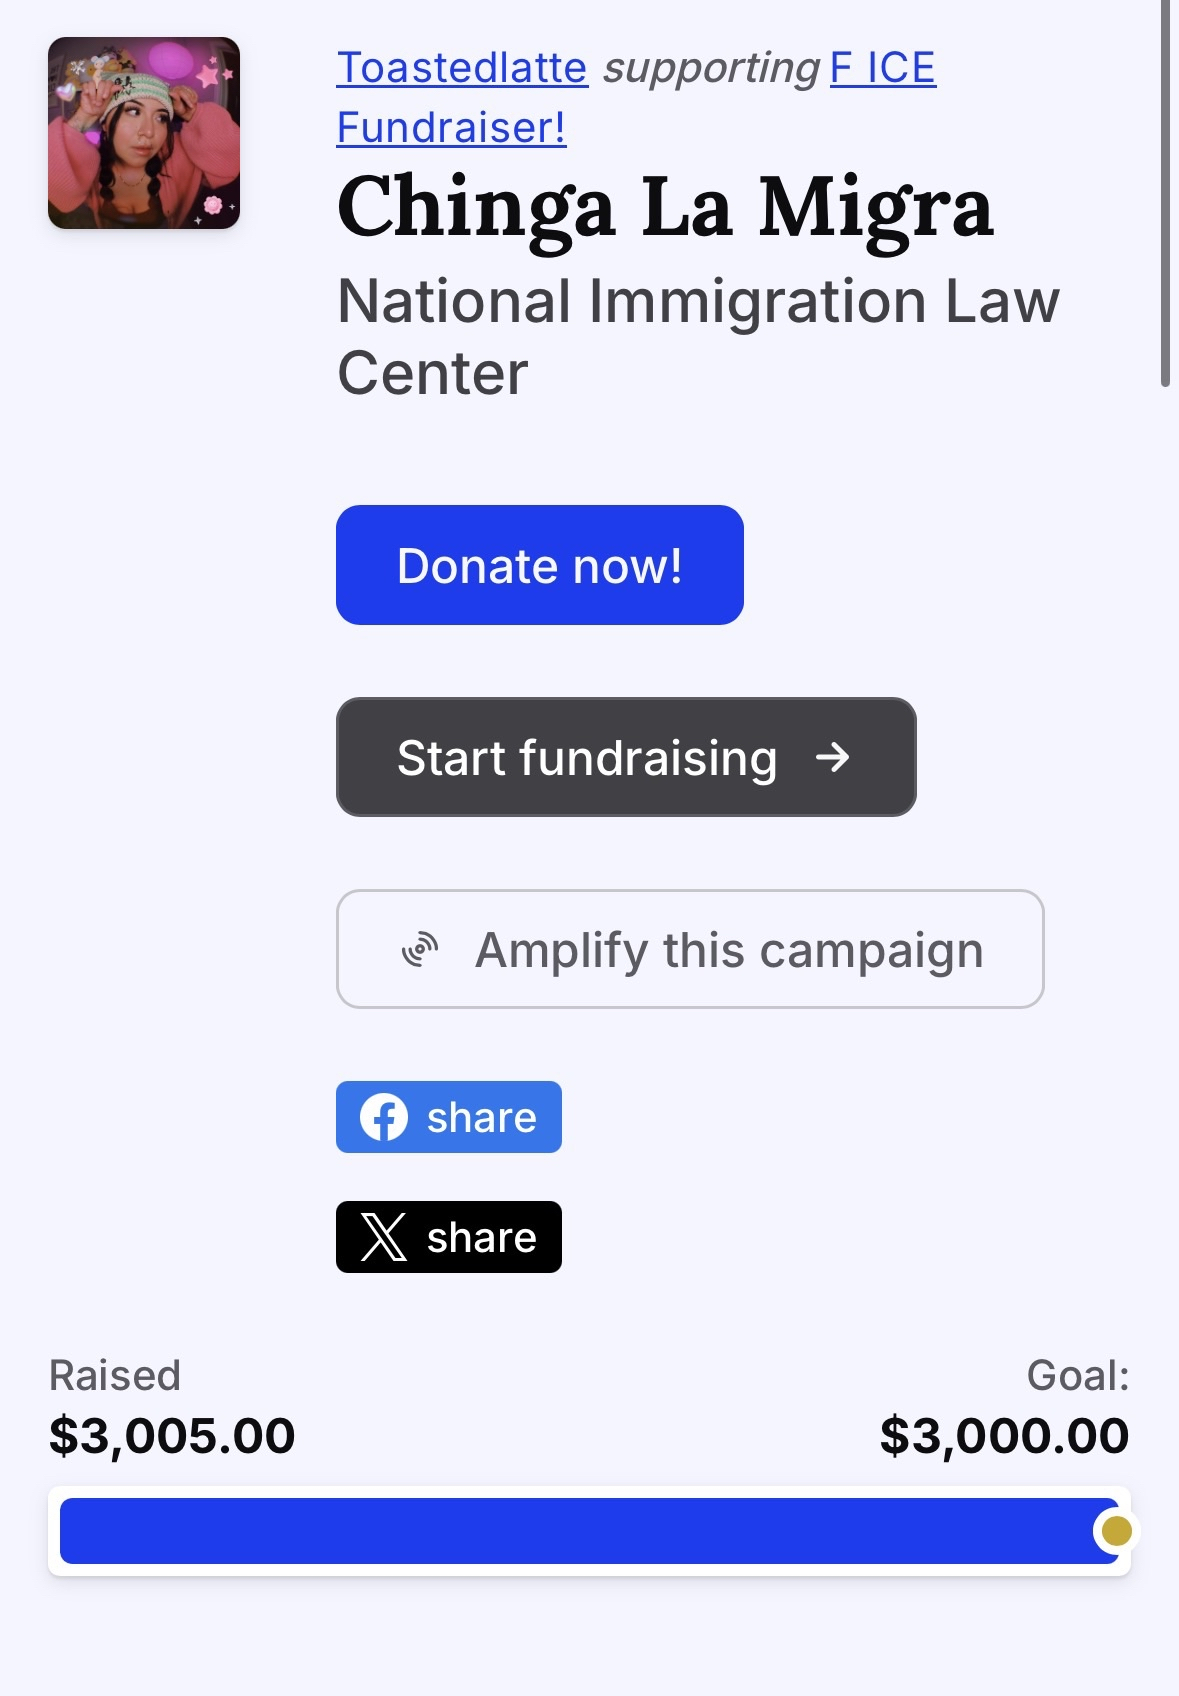Click the arrow icon beside Start fundraising
The width and height of the screenshot is (1179, 1696).
[x=832, y=758]
